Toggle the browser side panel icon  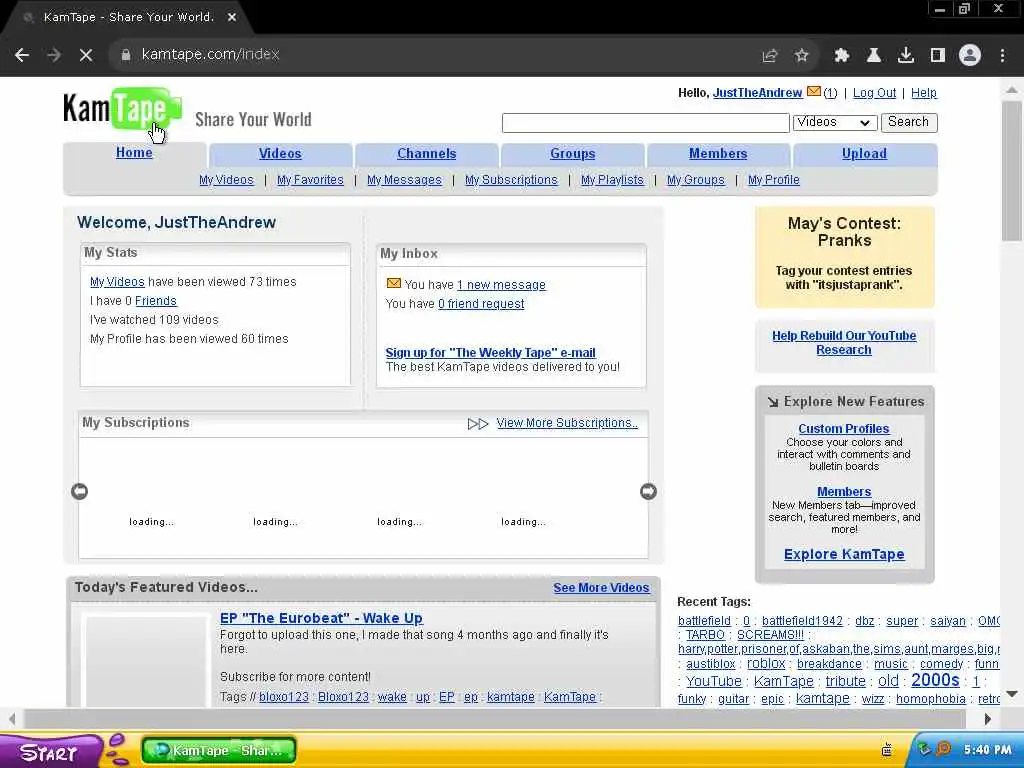click(x=938, y=56)
